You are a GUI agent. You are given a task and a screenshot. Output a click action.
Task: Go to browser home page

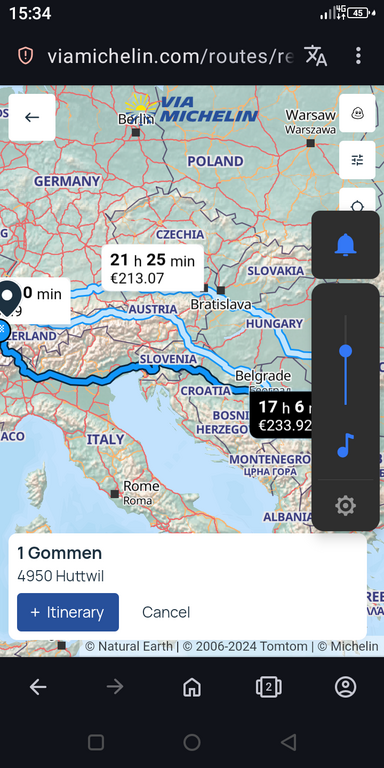coord(192,687)
